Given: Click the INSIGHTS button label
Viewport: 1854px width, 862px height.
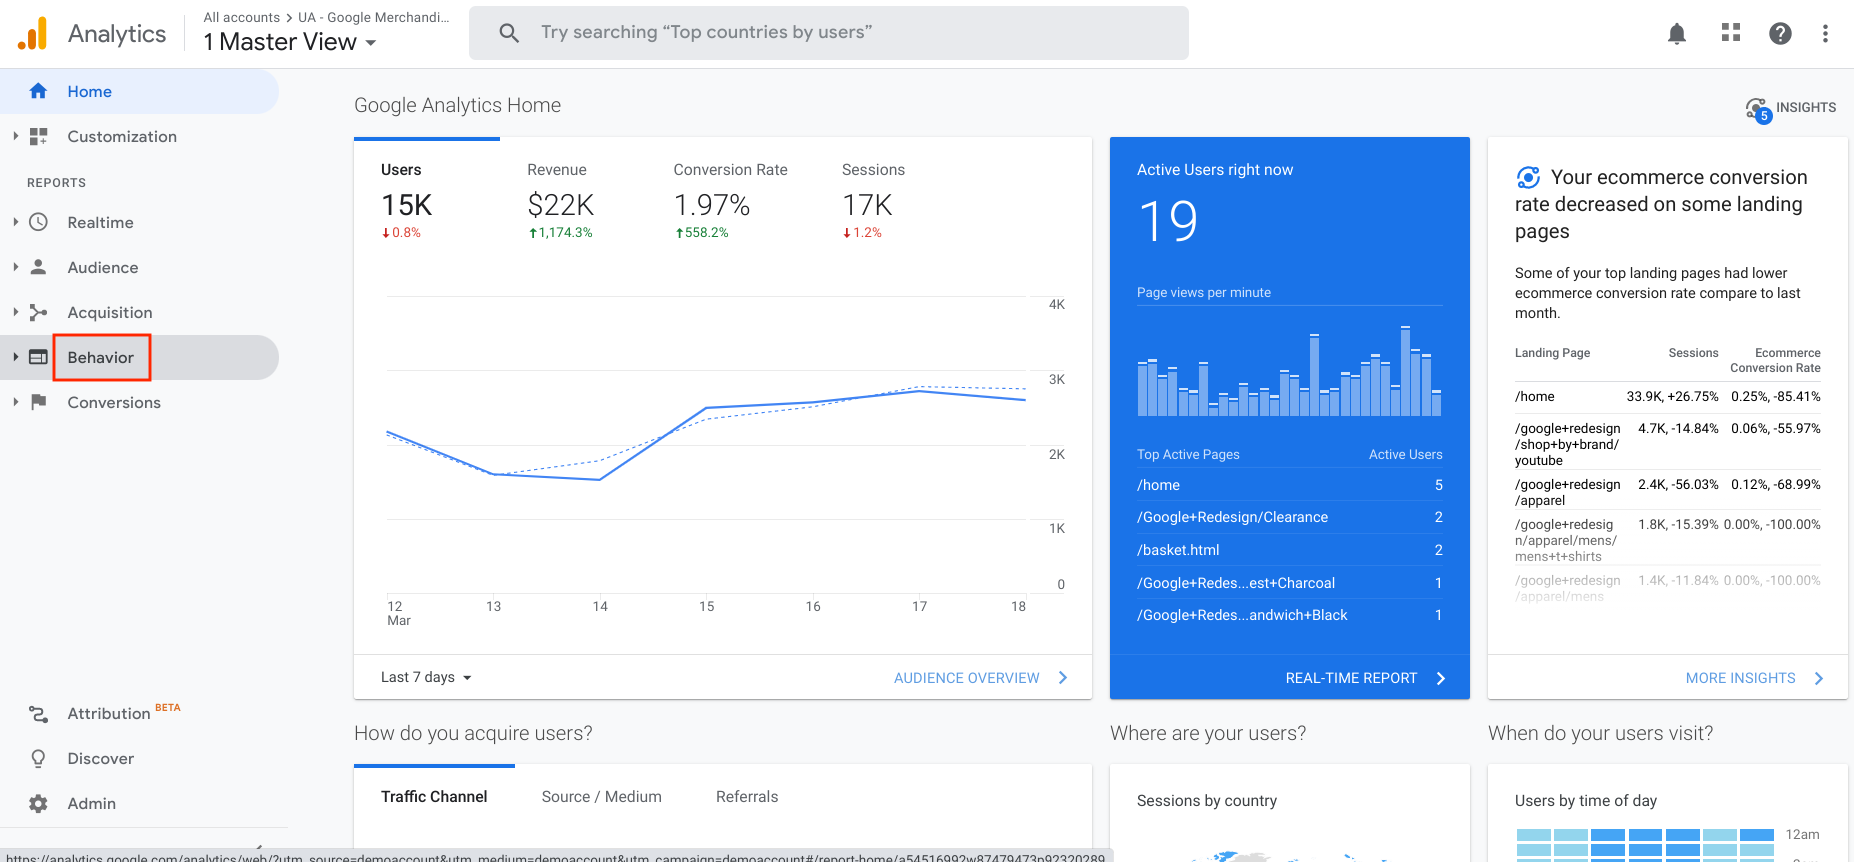Looking at the screenshot, I should [x=1806, y=108].
